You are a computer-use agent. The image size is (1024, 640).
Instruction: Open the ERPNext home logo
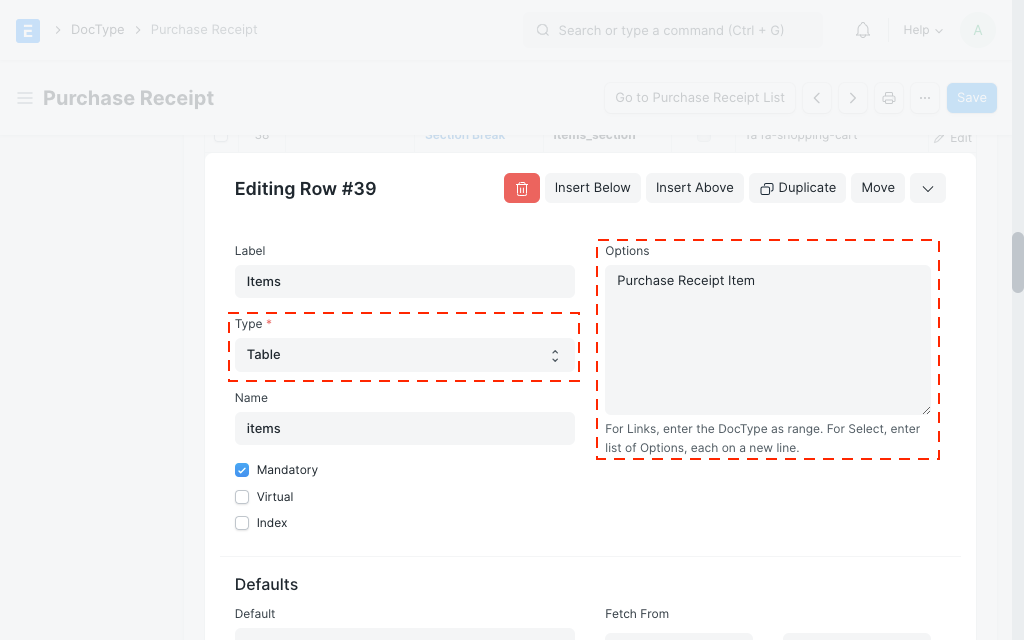28,30
